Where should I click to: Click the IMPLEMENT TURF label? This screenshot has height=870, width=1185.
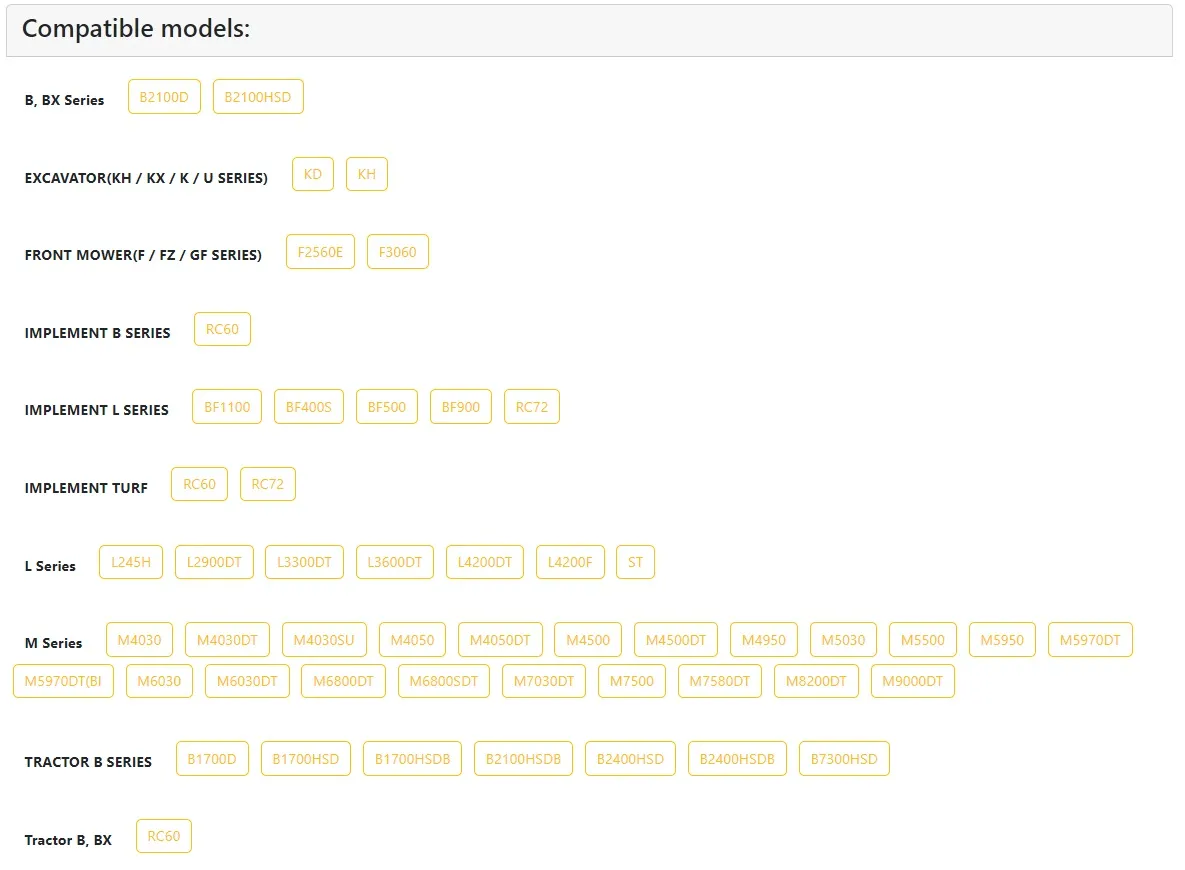point(86,488)
